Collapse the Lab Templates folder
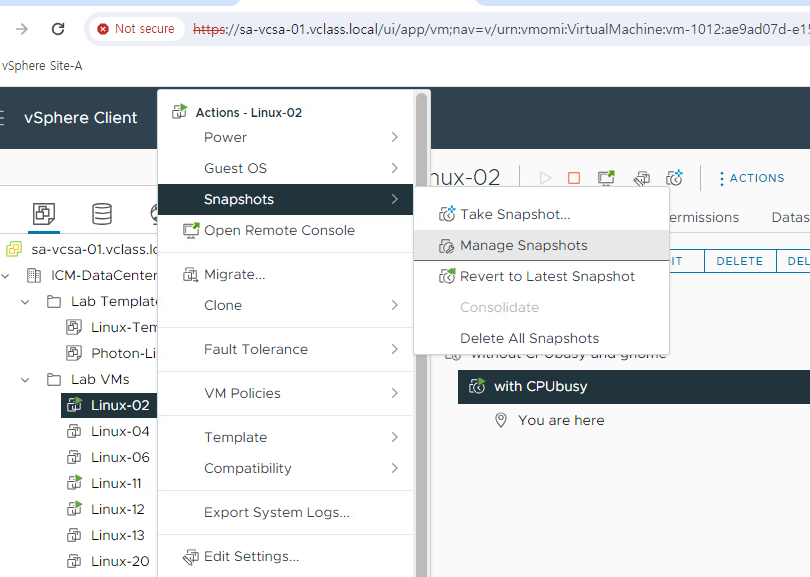This screenshot has height=577, width=810. click(25, 302)
